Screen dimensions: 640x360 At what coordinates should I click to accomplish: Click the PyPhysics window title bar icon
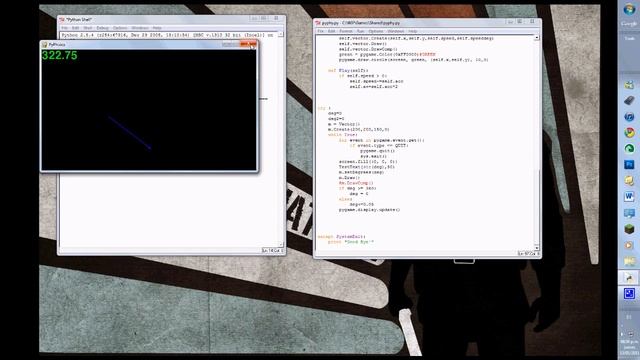[44, 44]
